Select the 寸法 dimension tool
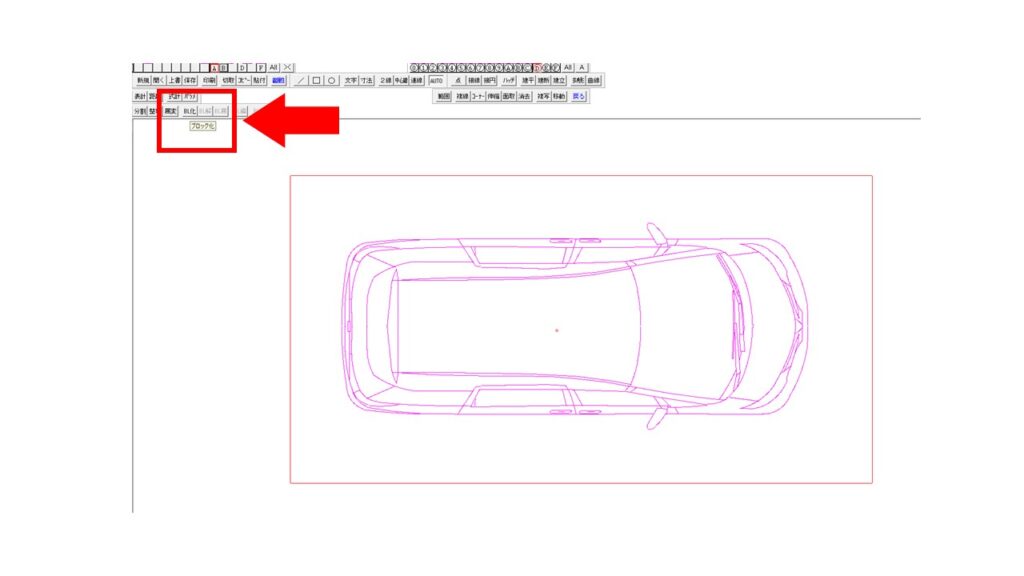Image resolution: width=1024 pixels, height=576 pixels. pos(367,80)
